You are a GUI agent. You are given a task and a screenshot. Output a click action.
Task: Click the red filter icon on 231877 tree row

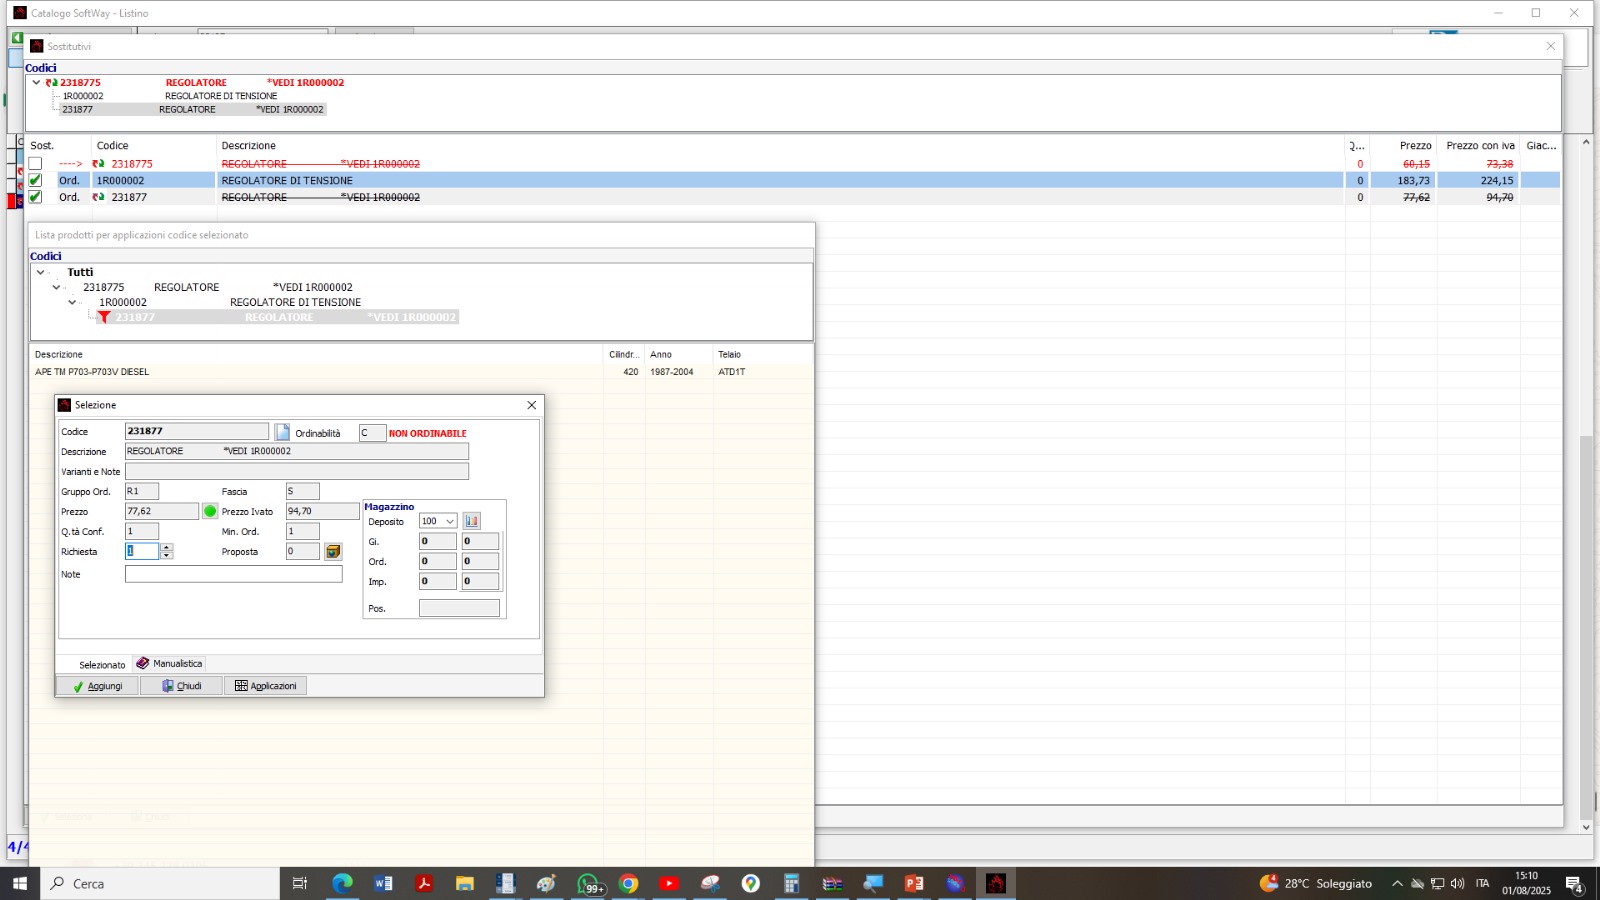(104, 317)
